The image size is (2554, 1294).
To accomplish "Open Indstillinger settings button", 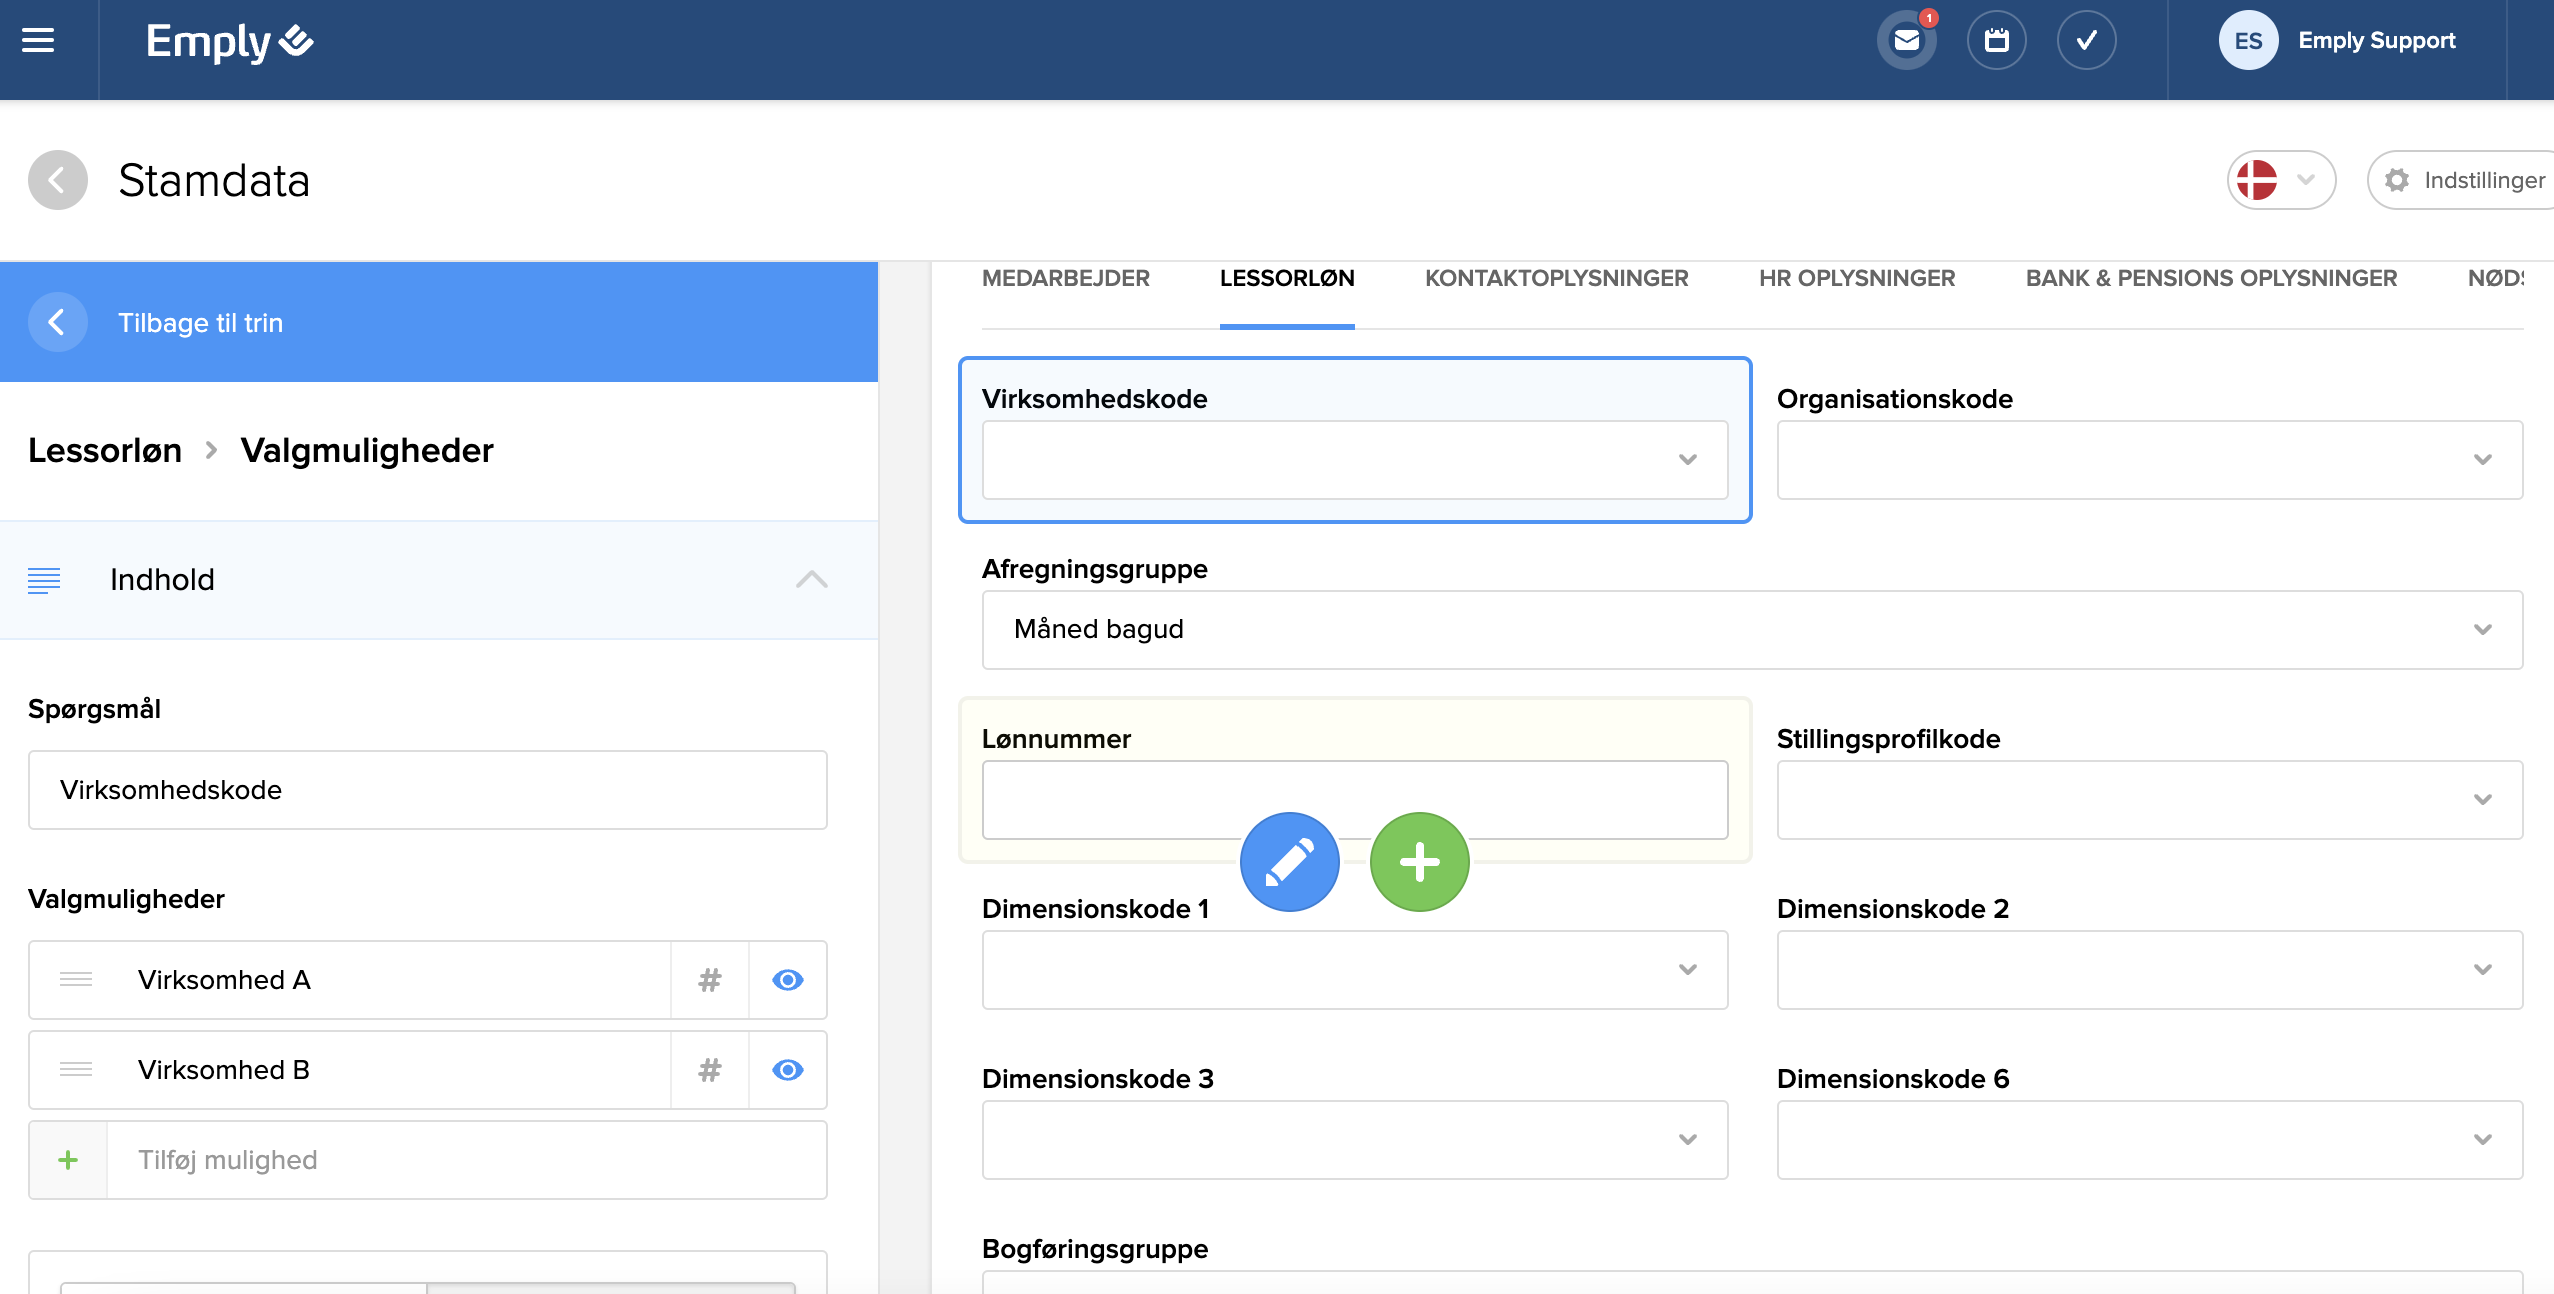I will pyautogui.click(x=2465, y=180).
